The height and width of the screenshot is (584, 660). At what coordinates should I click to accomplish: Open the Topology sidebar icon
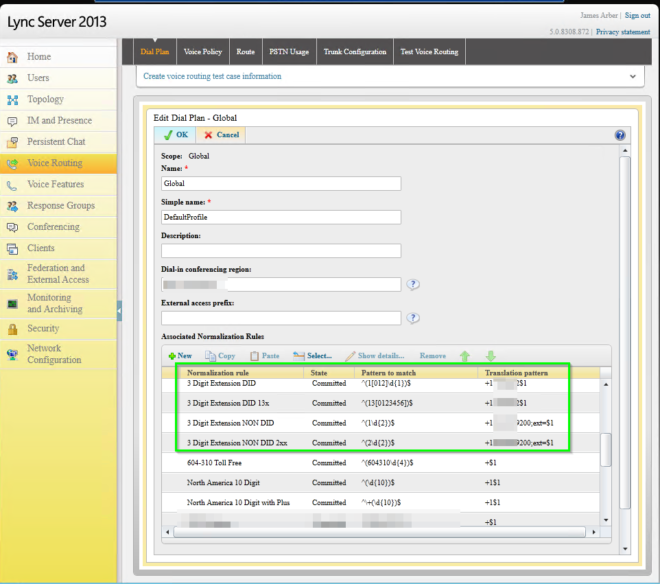12,100
